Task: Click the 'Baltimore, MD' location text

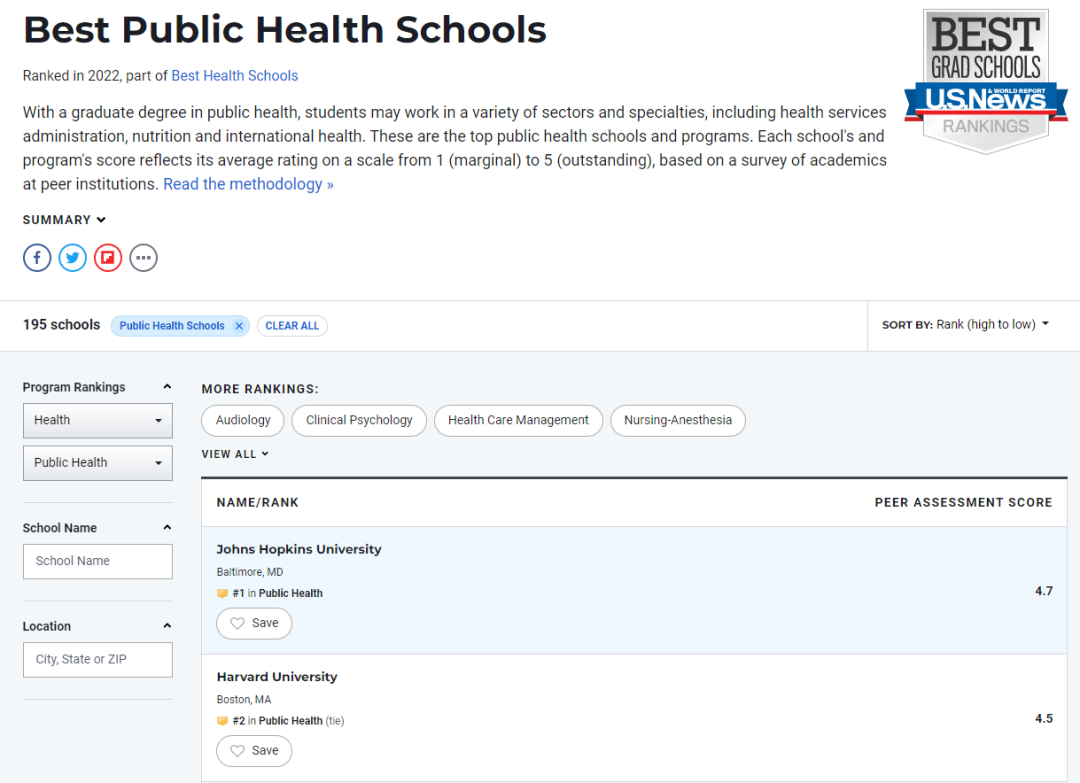Action: (249, 572)
